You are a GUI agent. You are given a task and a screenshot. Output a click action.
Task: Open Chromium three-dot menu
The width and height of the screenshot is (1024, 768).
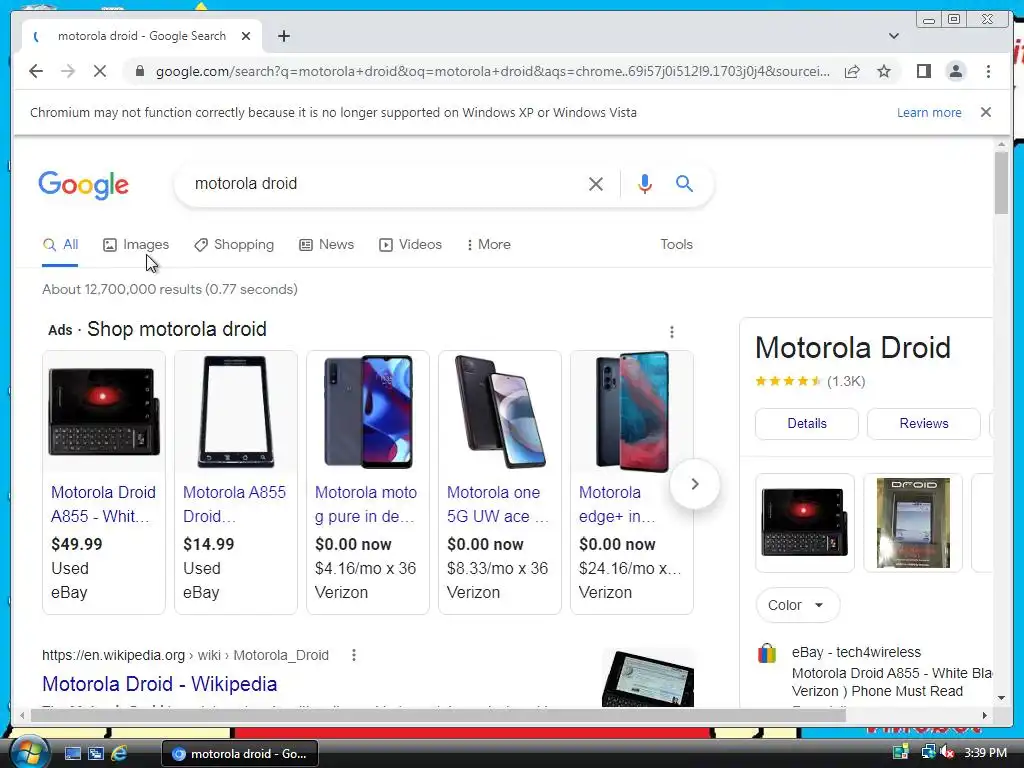tap(988, 71)
